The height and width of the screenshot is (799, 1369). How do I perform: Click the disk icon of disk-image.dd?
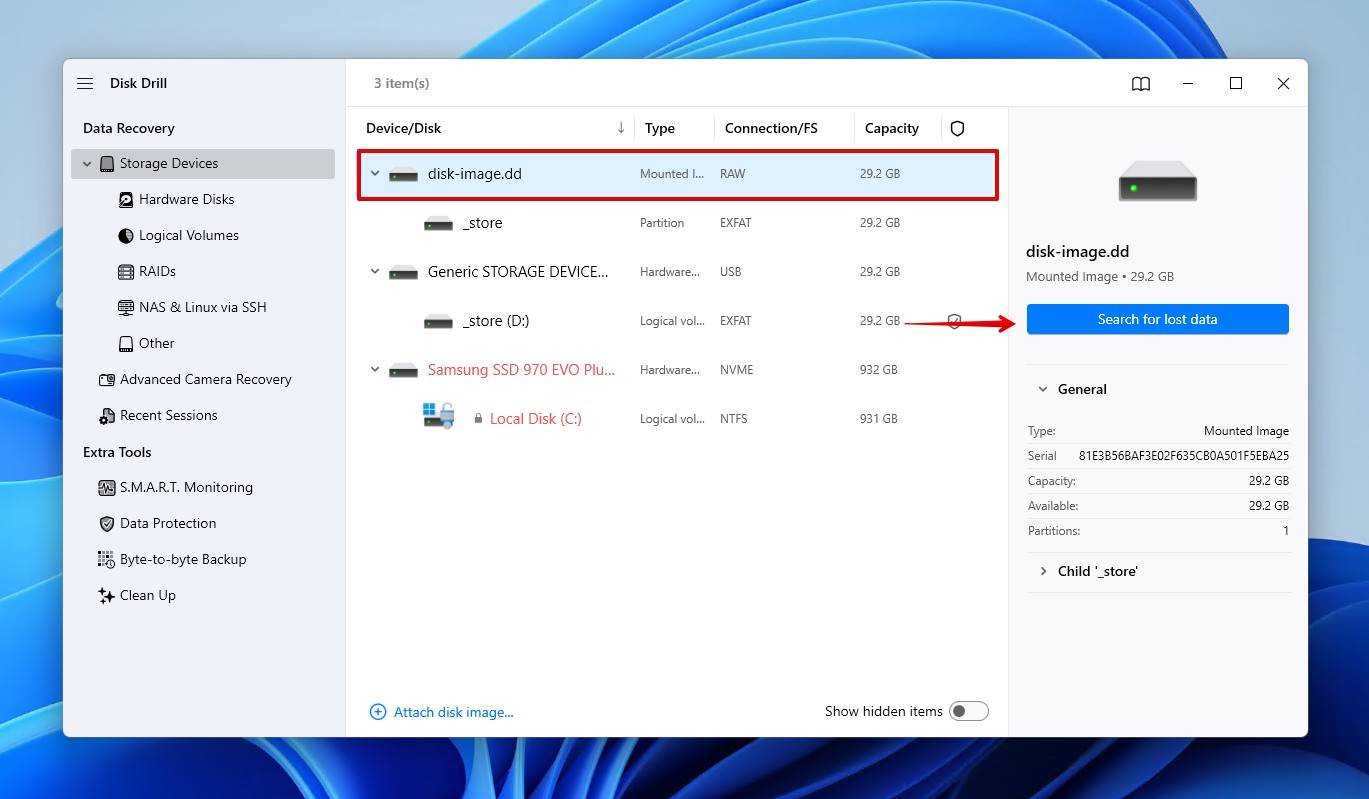point(404,175)
